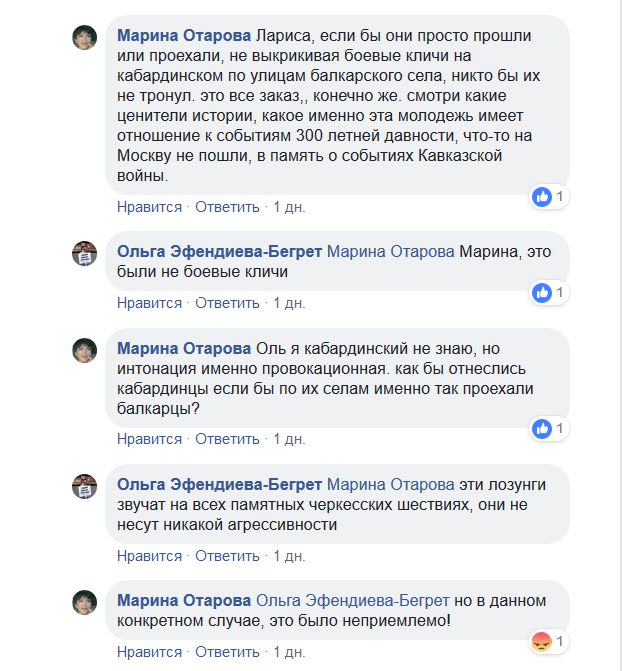Open Ольга Эфендиева-Бегрет avatar on second comment
The width and height of the screenshot is (622, 671).
[85, 253]
